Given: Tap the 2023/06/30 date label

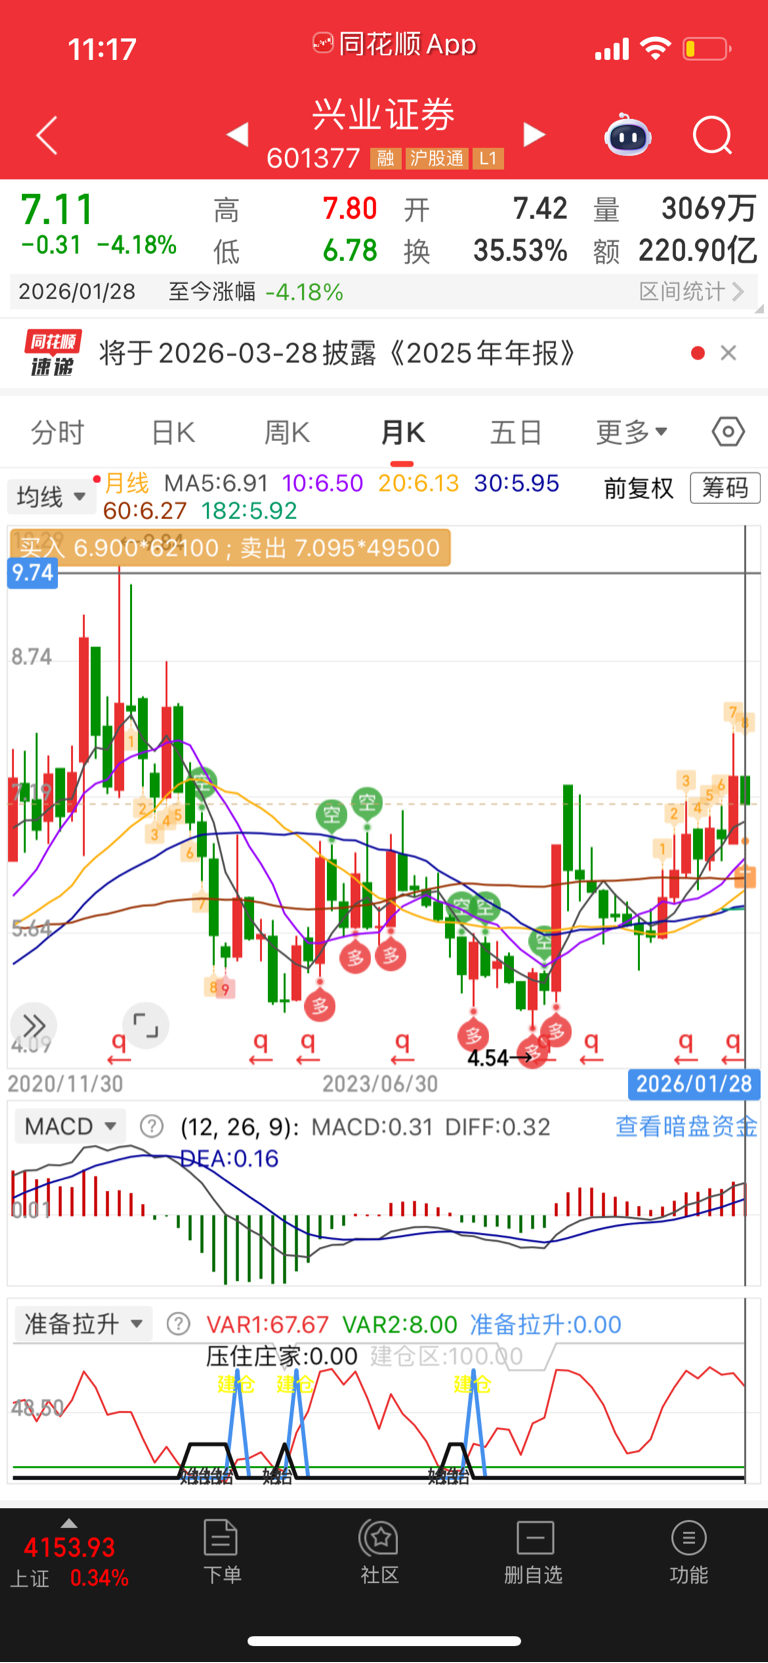Looking at the screenshot, I should [x=380, y=1084].
